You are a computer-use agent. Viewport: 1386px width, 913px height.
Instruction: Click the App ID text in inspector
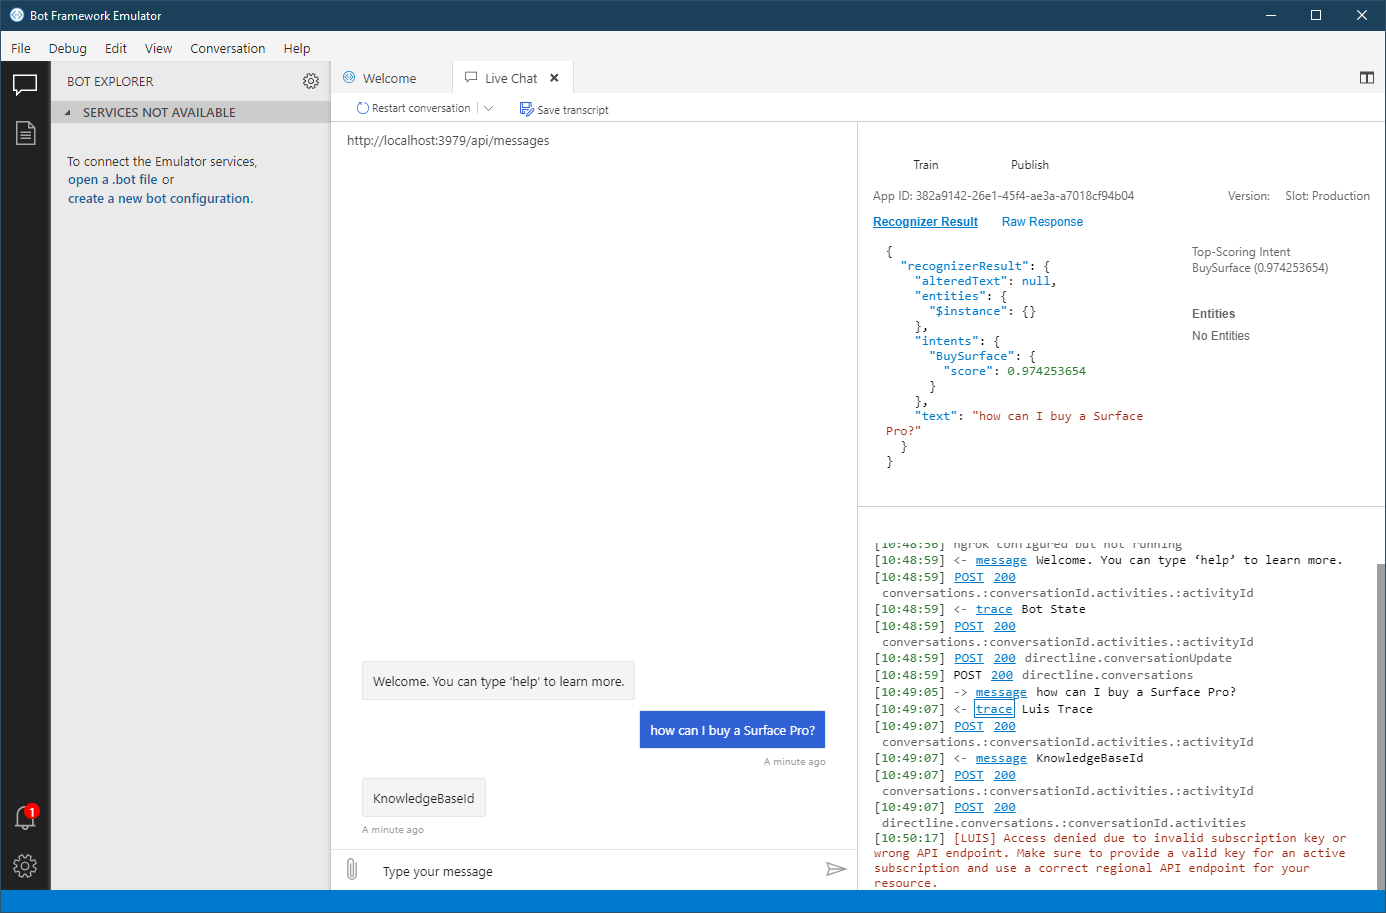pyautogui.click(x=1004, y=196)
